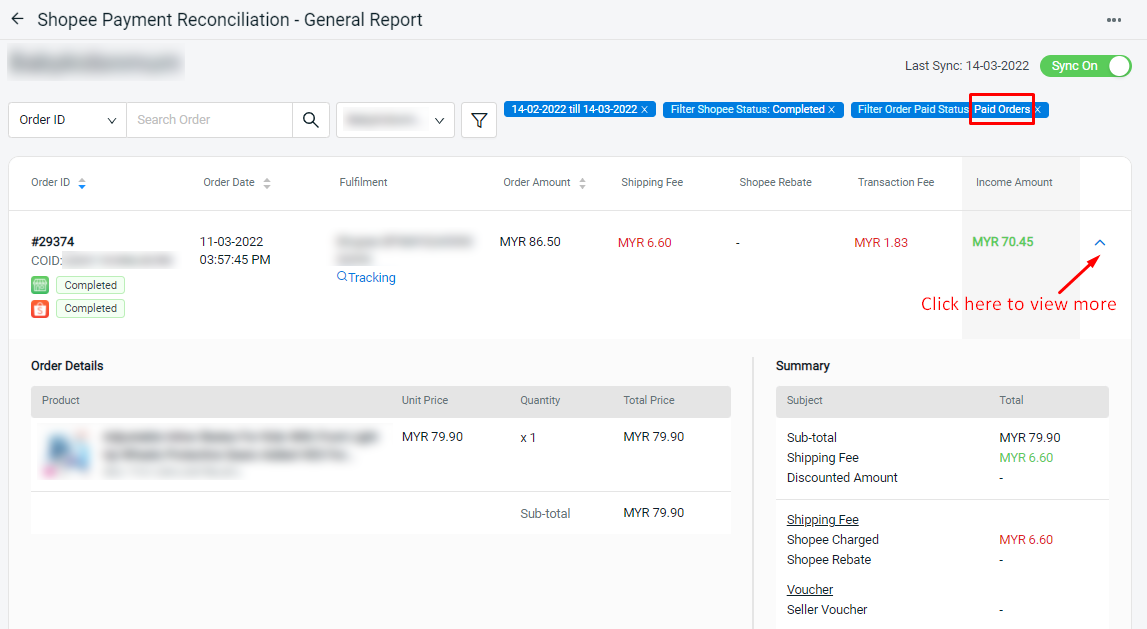This screenshot has height=629, width=1147.
Task: Click the green store status icon on order #29374
Action: (x=39, y=285)
